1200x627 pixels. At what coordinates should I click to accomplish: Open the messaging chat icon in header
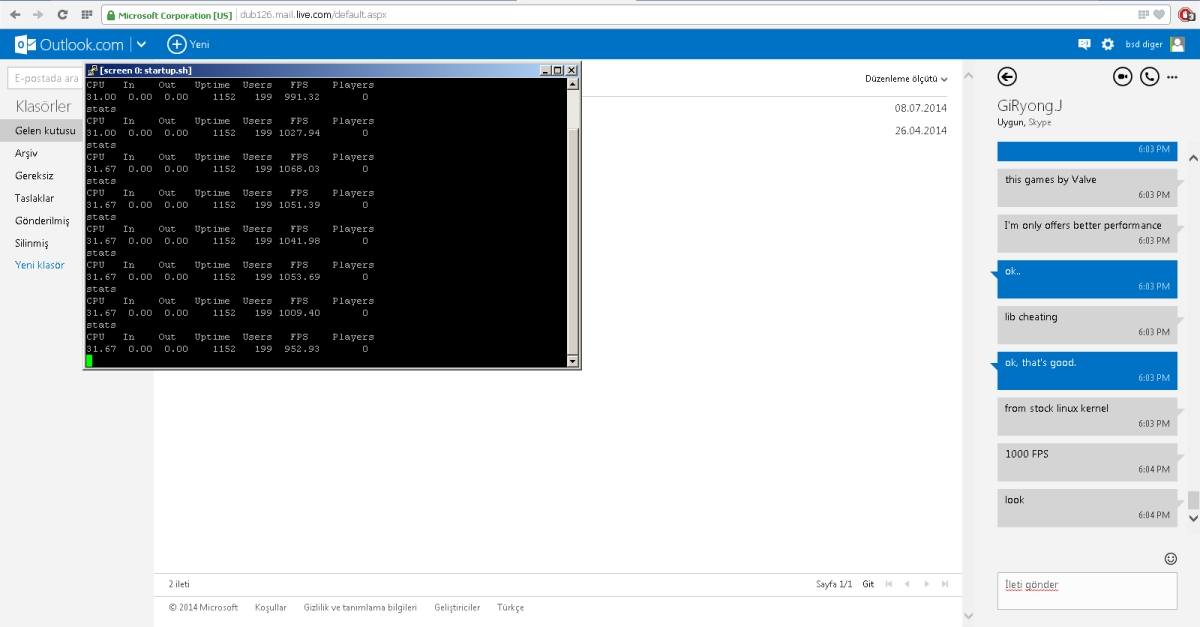point(1084,44)
